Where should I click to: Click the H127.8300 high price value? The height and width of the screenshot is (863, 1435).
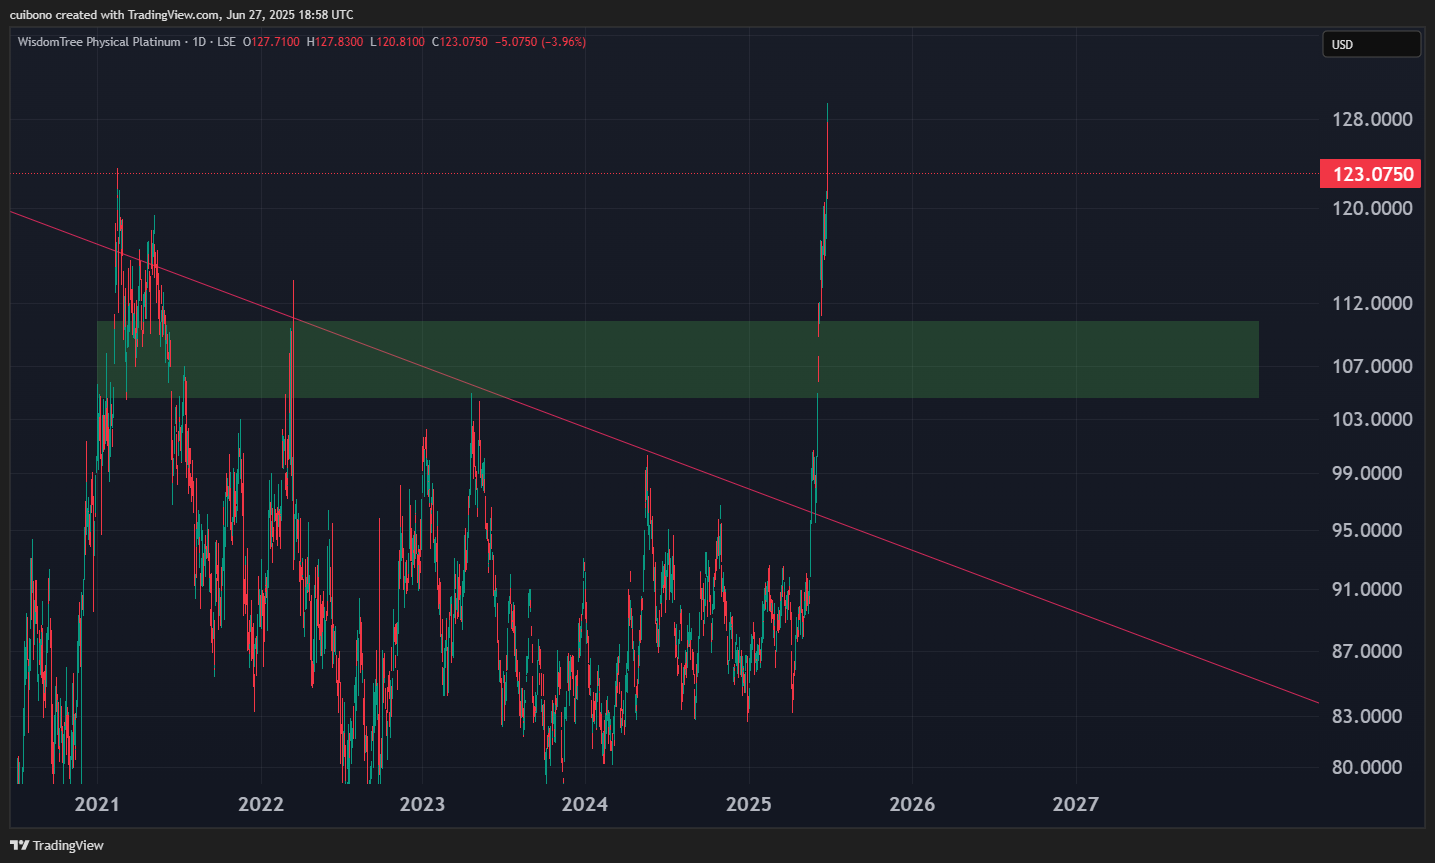pyautogui.click(x=335, y=42)
